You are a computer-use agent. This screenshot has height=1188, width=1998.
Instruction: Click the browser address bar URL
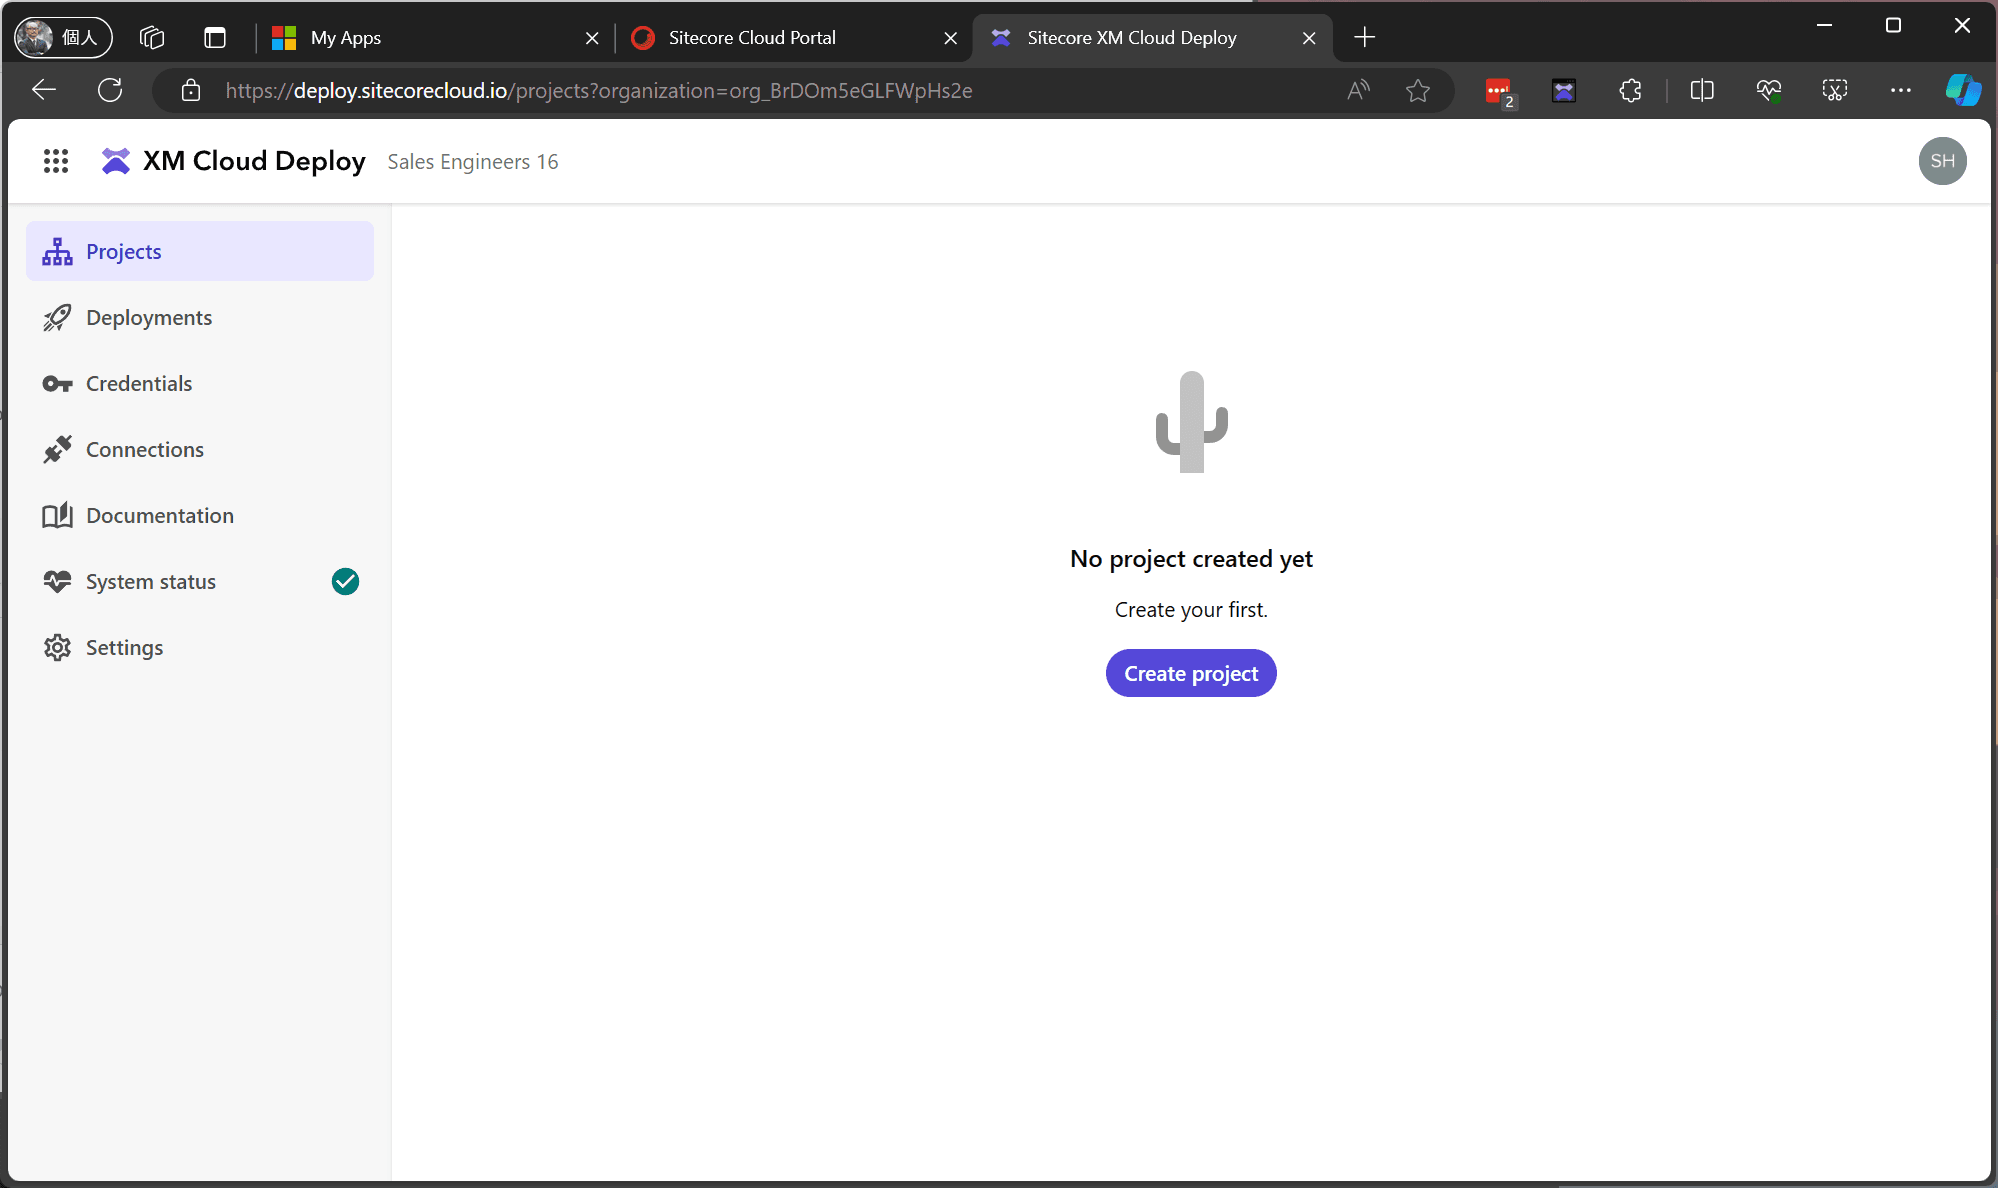pyautogui.click(x=598, y=91)
